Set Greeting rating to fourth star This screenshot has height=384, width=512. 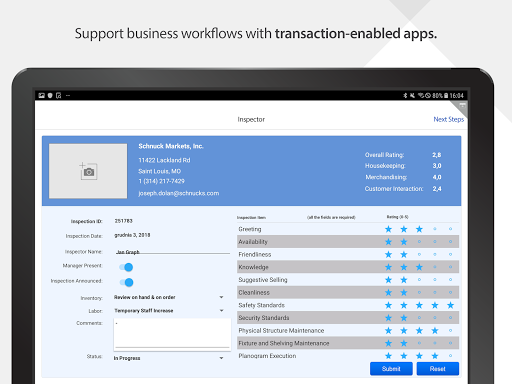coord(435,229)
